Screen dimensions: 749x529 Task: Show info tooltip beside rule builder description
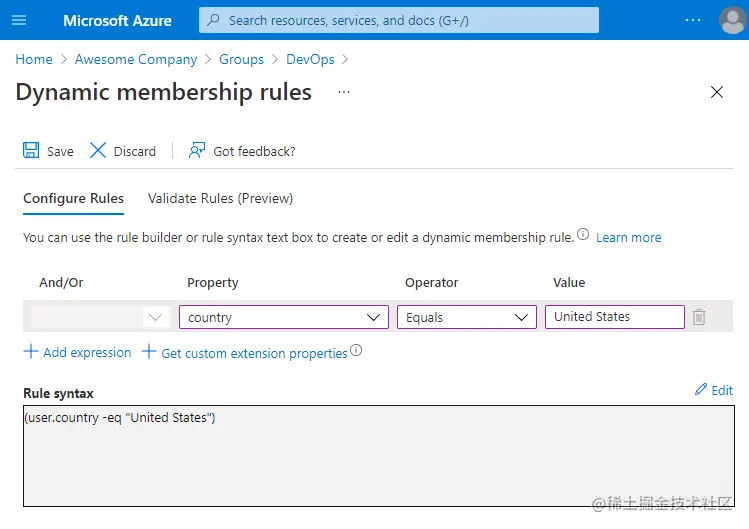[x=583, y=234]
